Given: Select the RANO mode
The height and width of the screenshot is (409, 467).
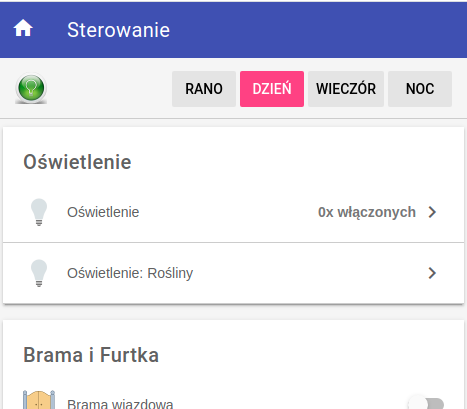Looking at the screenshot, I should (204, 89).
